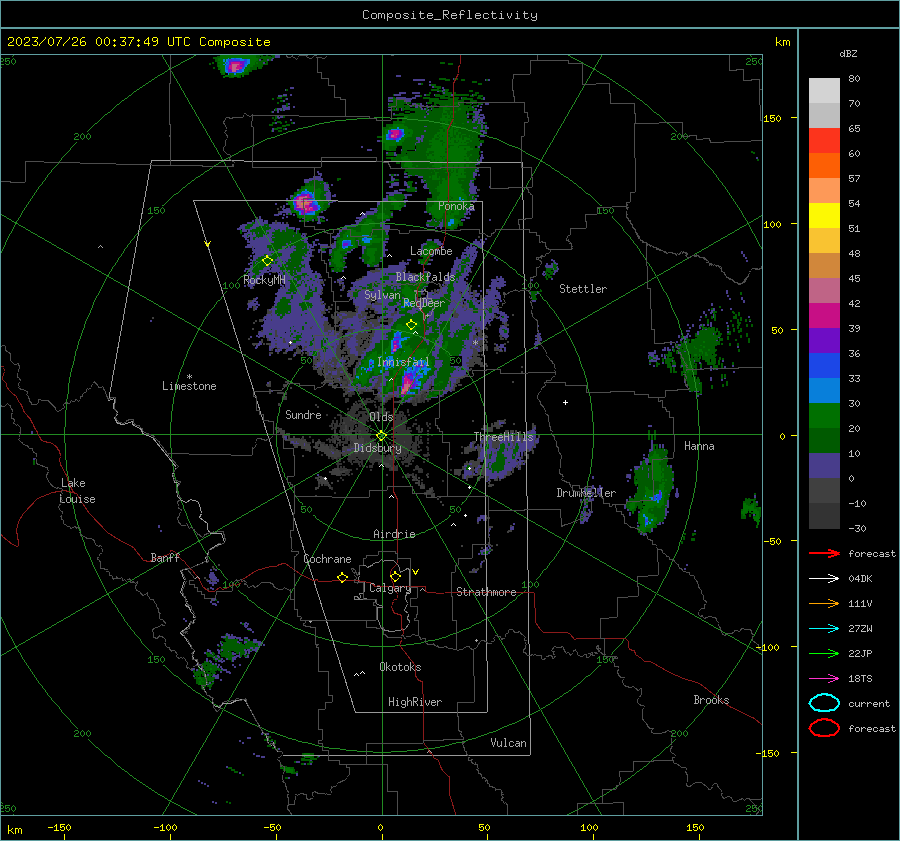Click the Ponoka city label
Screen dimensions: 900x841
point(456,206)
